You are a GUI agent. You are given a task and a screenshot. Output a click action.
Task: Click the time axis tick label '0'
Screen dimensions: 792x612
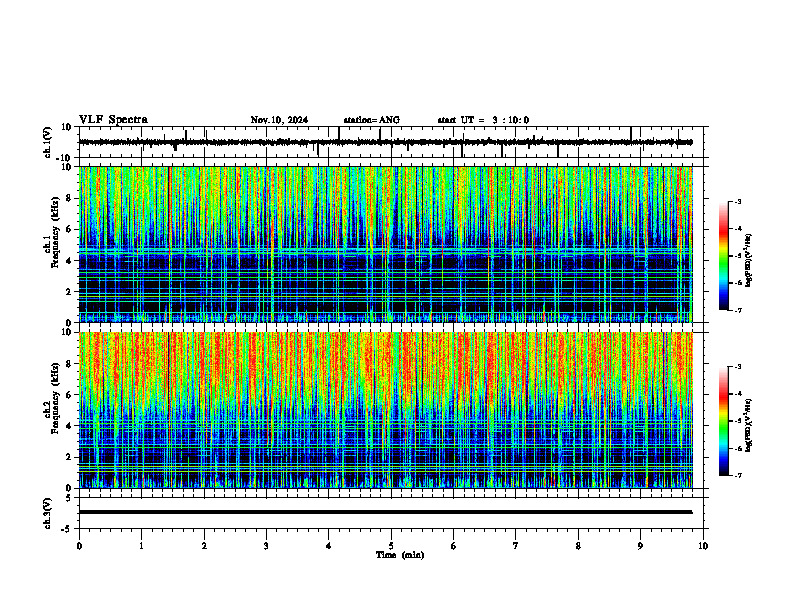point(79,546)
